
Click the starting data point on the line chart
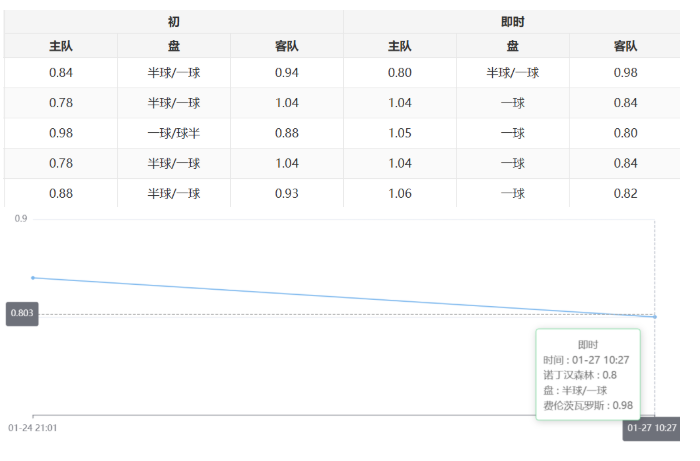pos(33,278)
